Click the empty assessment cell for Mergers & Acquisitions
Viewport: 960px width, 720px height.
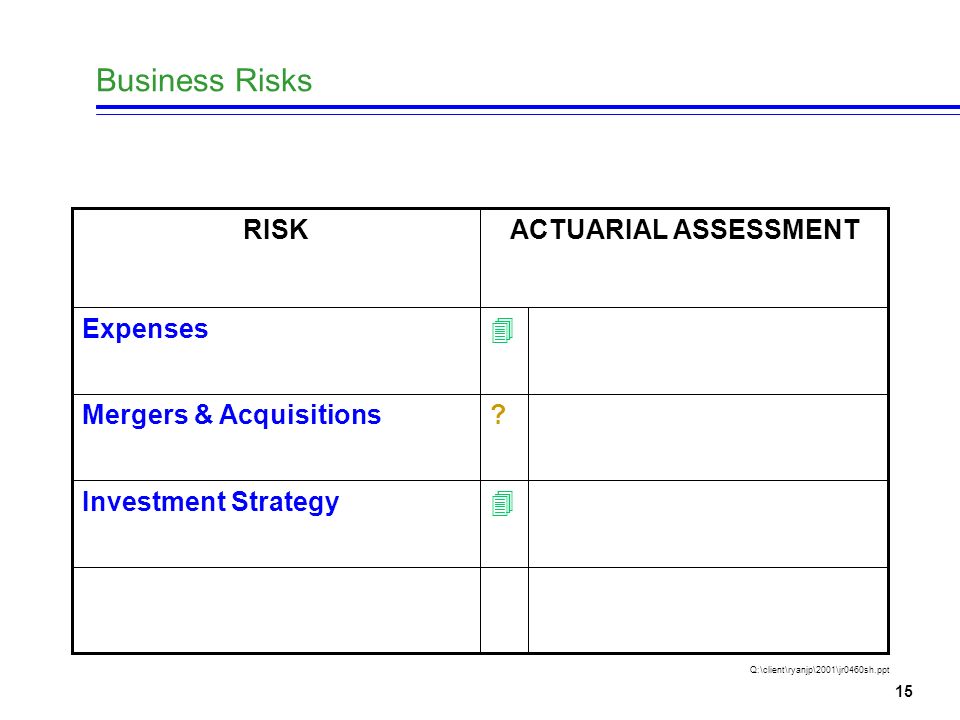pos(708,437)
